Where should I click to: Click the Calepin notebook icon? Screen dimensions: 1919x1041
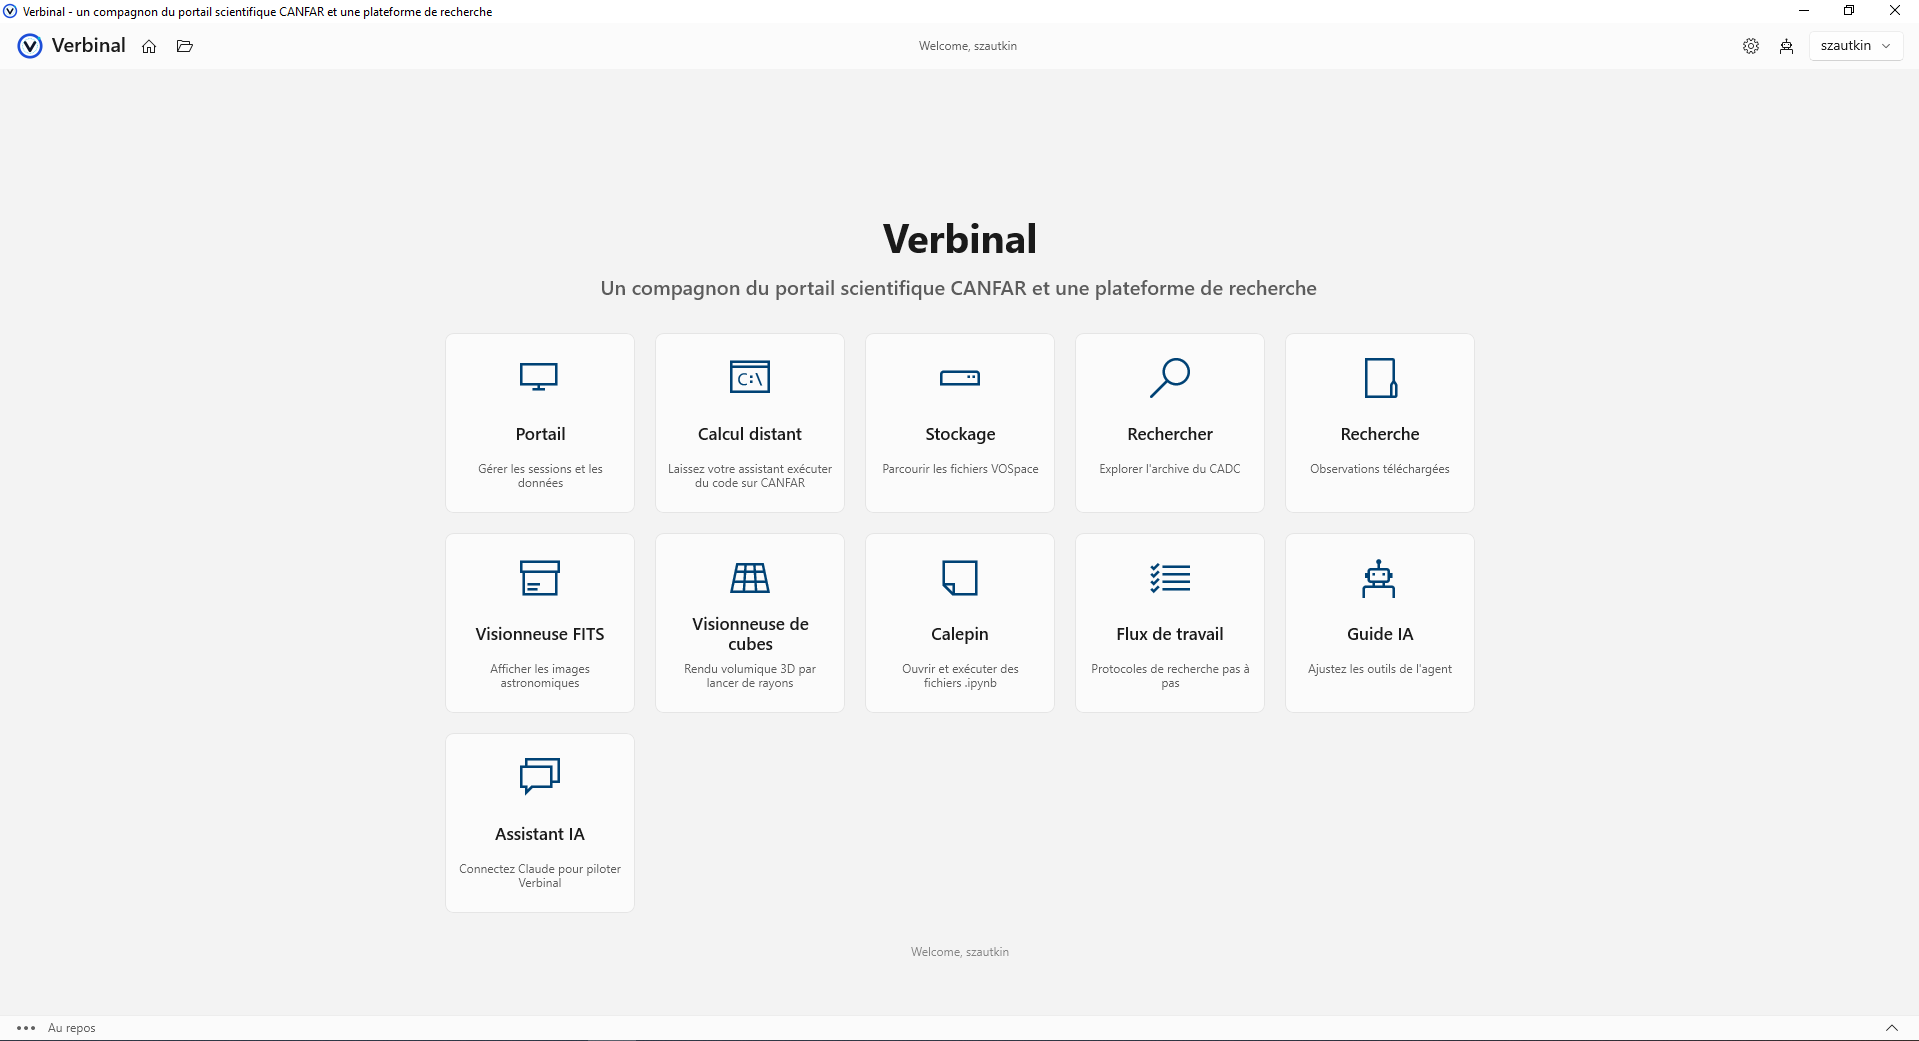click(960, 578)
